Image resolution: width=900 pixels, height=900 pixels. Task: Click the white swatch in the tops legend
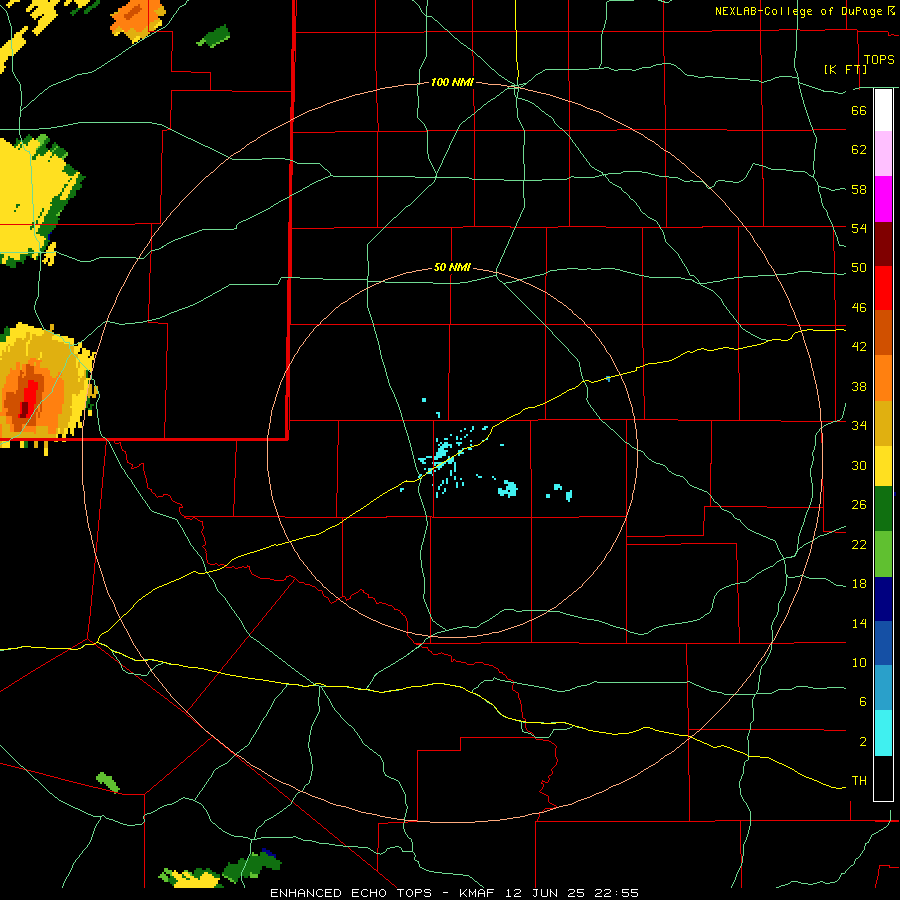(x=883, y=110)
